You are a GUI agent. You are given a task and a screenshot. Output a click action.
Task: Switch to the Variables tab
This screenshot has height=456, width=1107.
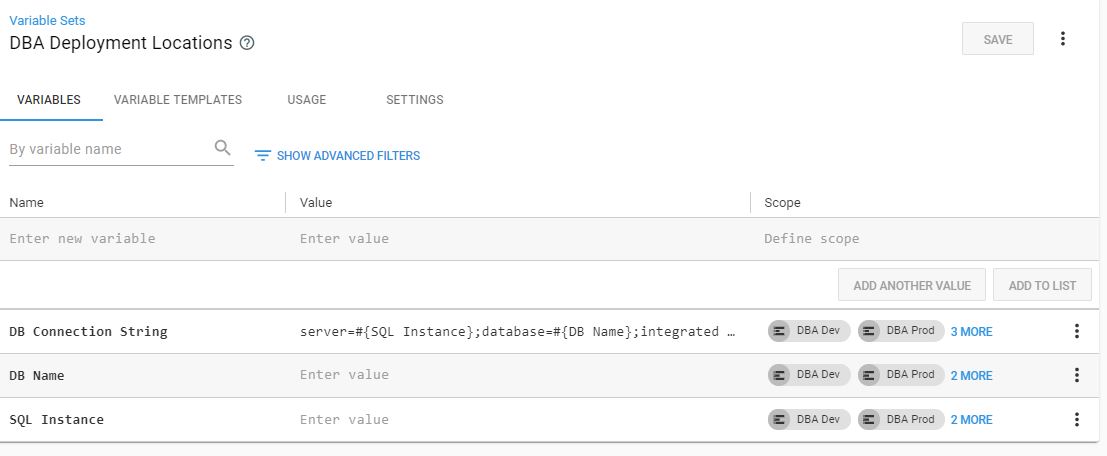pyautogui.click(x=49, y=100)
